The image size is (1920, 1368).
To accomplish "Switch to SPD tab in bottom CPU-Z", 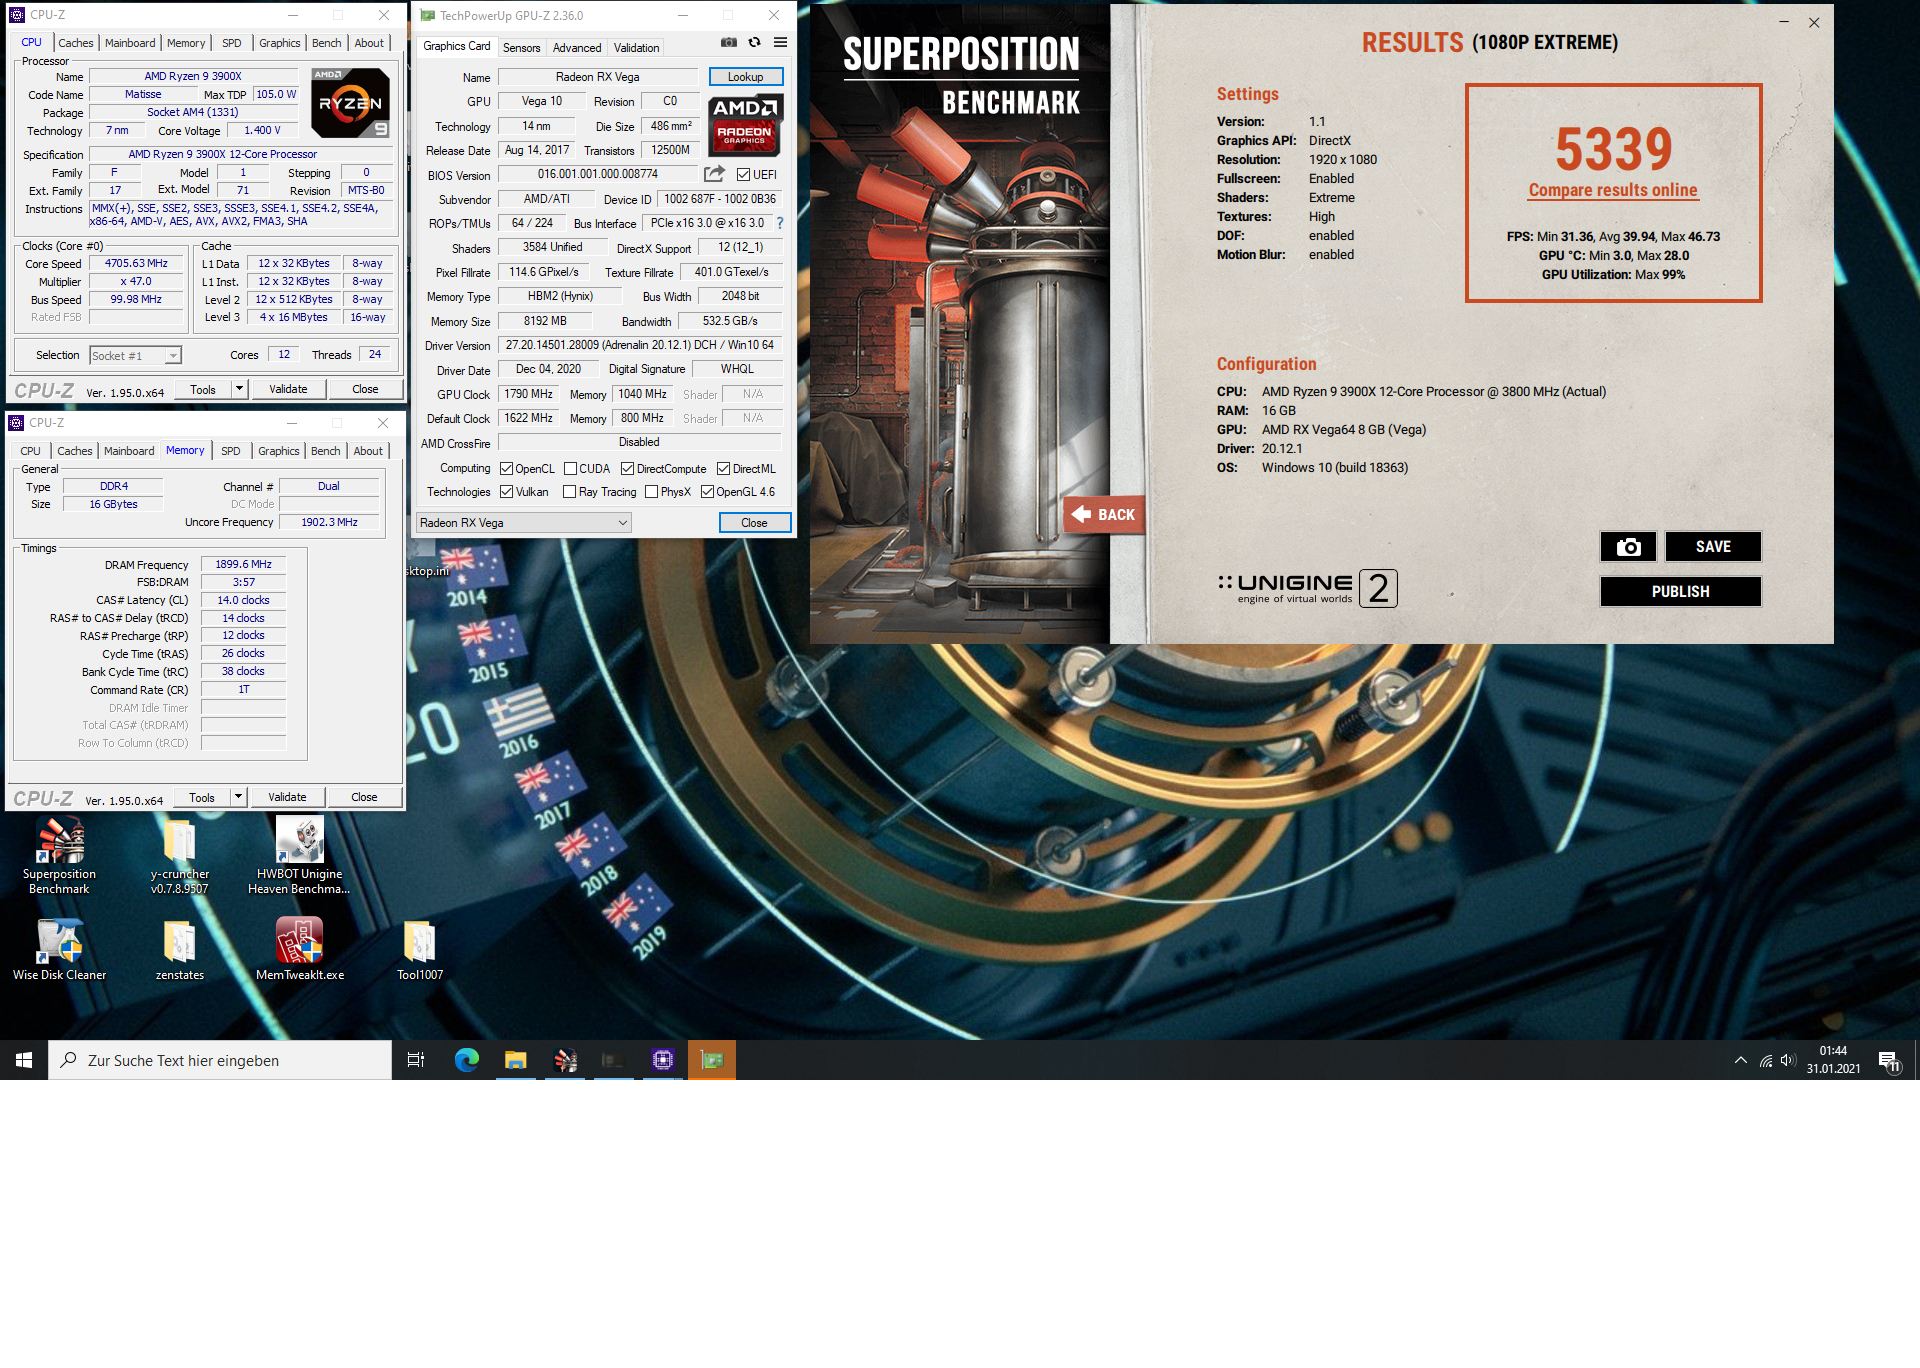I will (x=230, y=451).
